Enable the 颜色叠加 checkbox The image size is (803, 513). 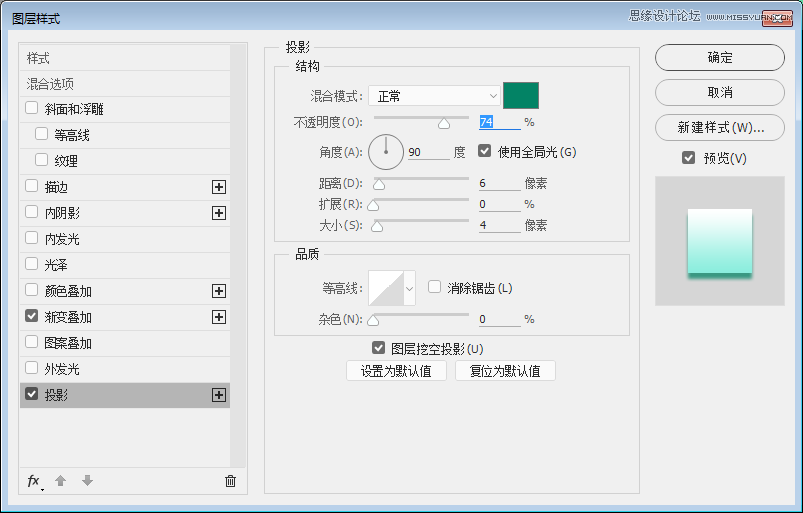(32, 290)
